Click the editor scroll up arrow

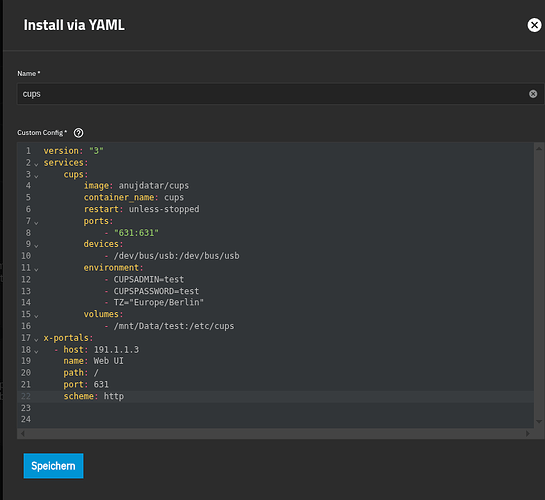click(x=539, y=149)
